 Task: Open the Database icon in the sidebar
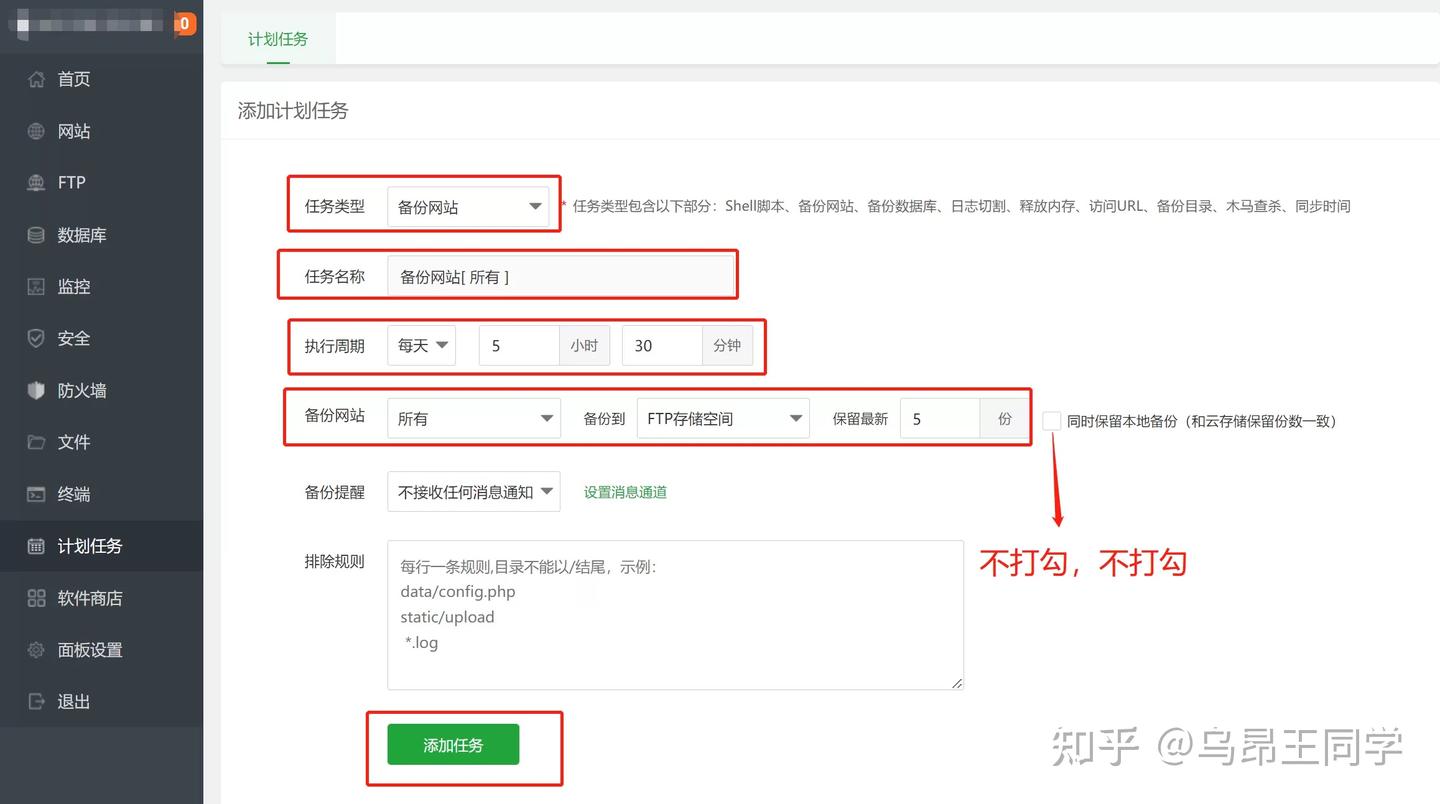(x=36, y=235)
